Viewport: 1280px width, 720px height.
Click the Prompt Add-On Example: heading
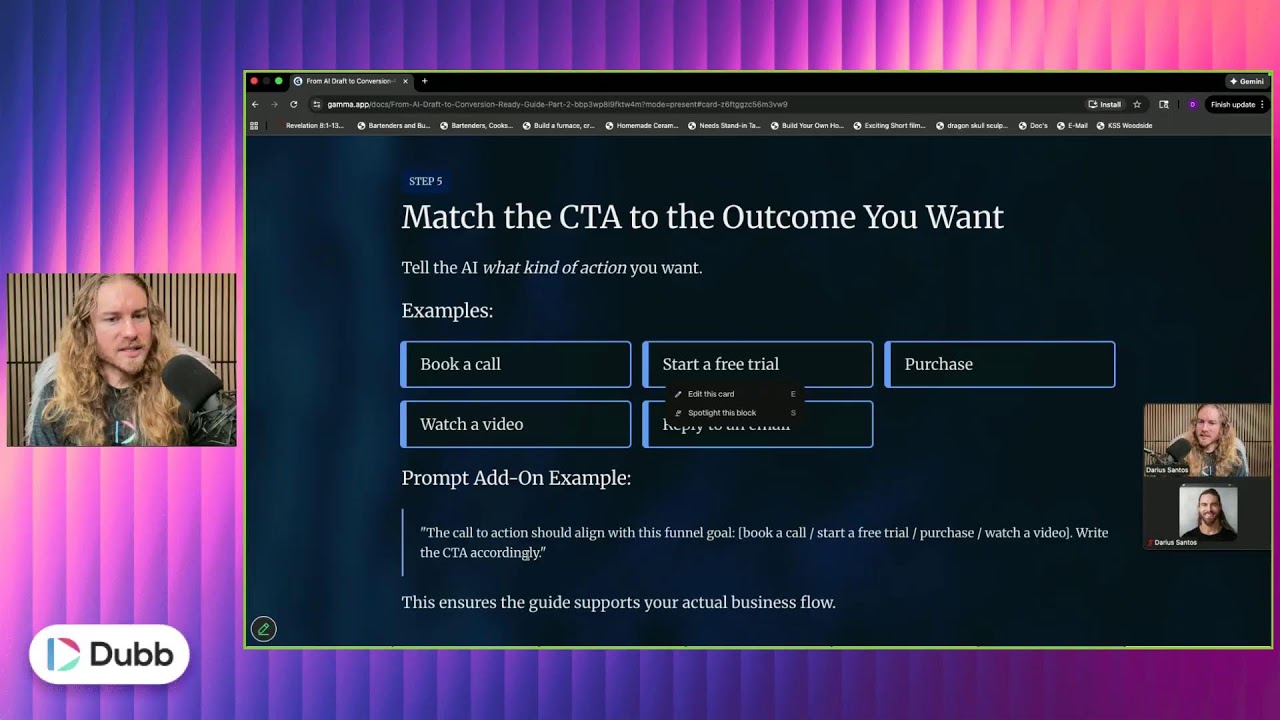pos(516,478)
